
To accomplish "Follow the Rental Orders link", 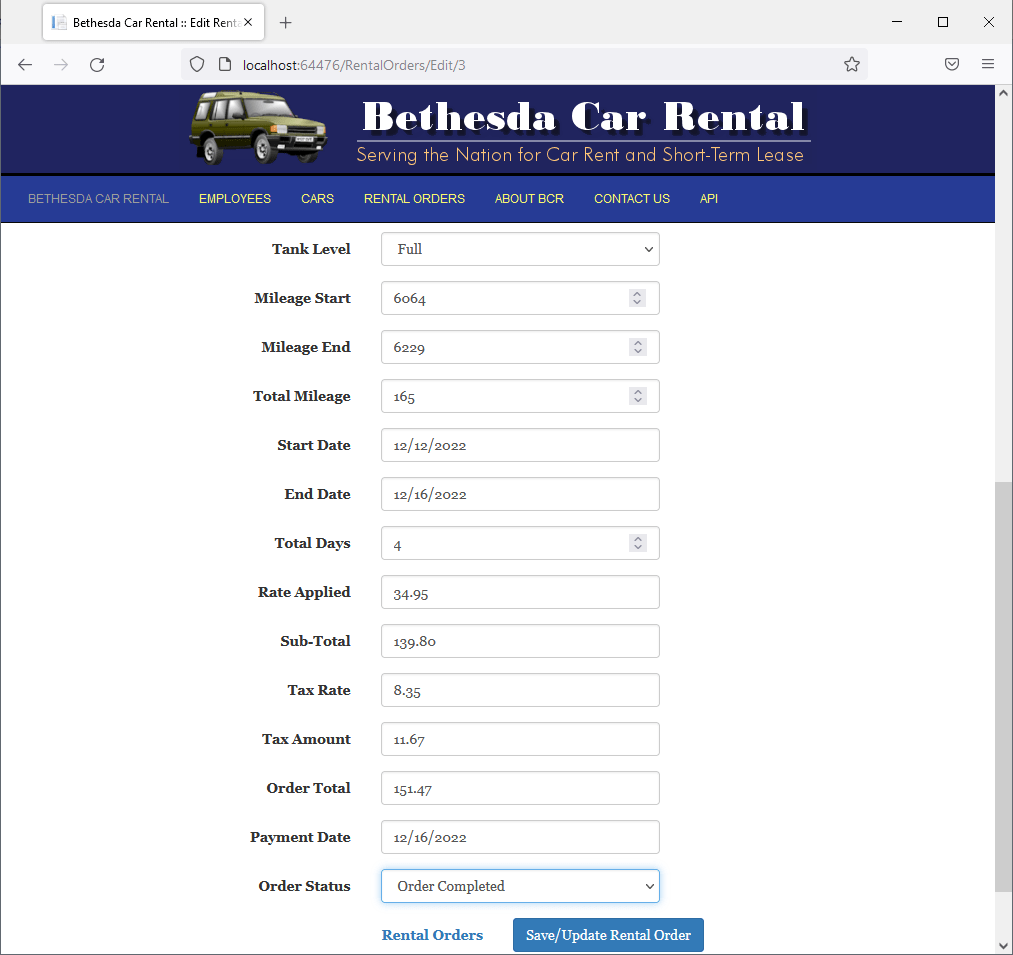I will point(432,934).
